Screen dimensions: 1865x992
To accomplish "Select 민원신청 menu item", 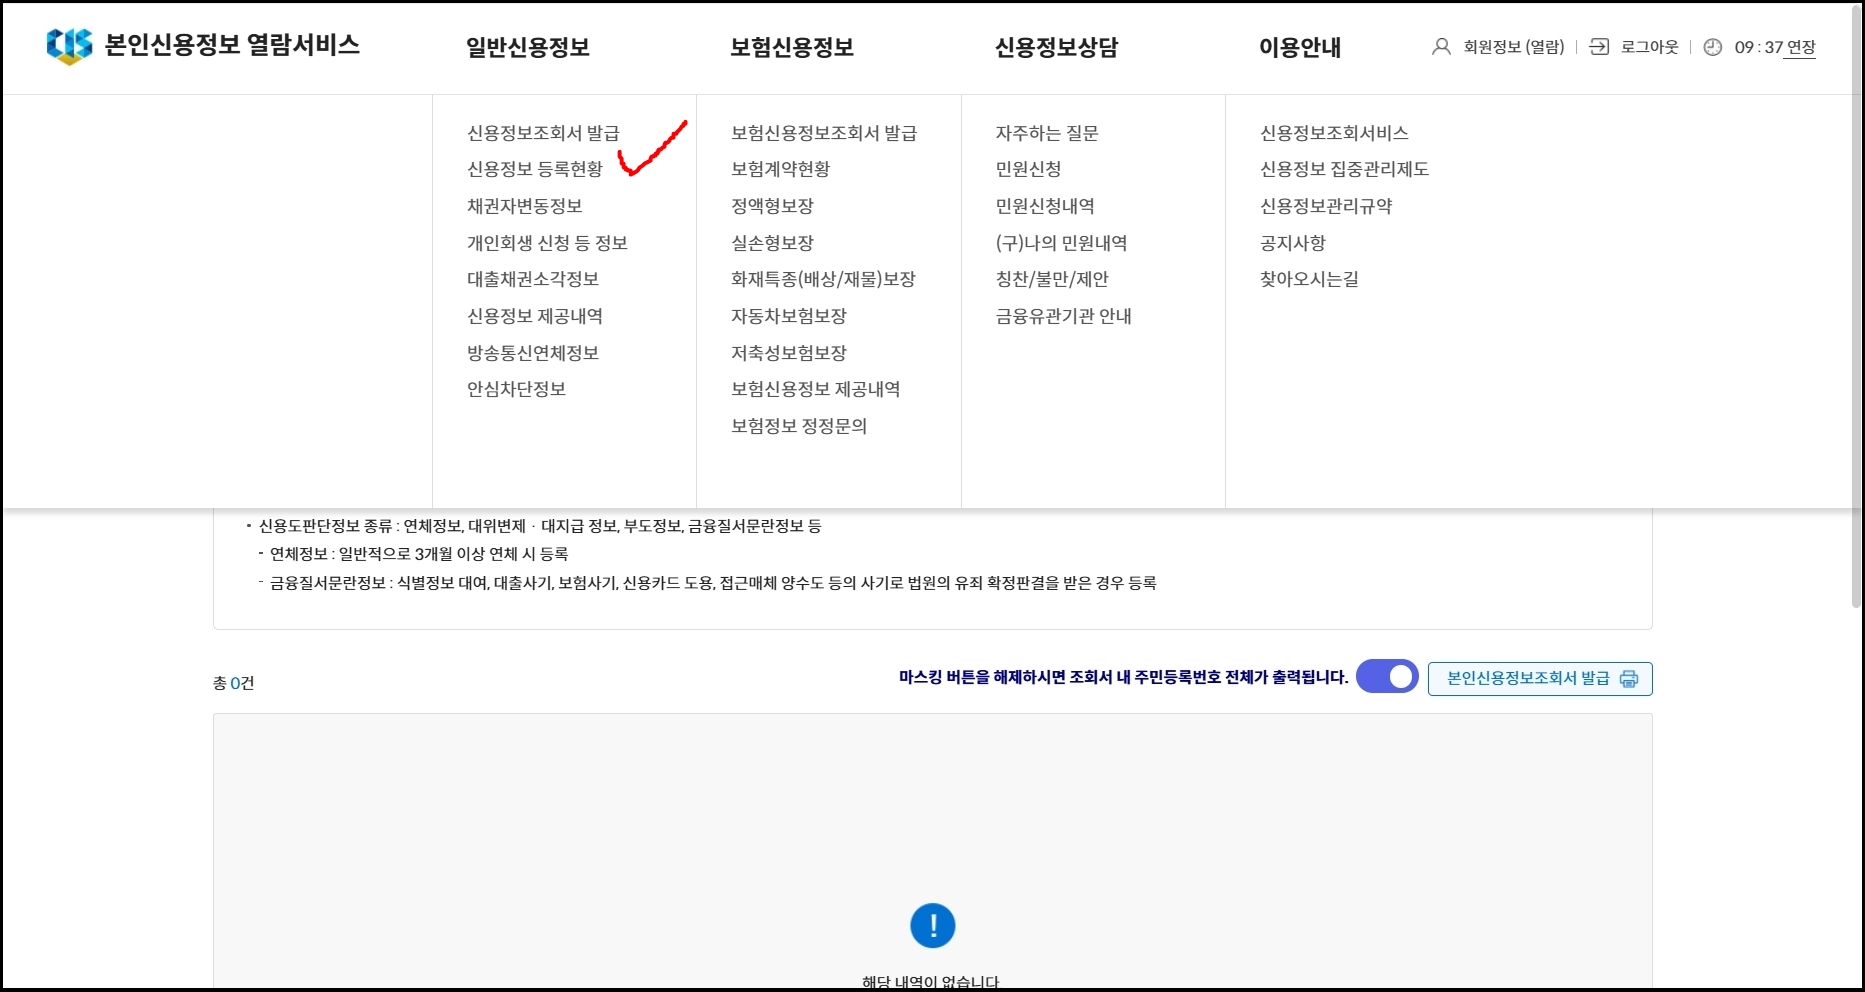I will [1028, 169].
